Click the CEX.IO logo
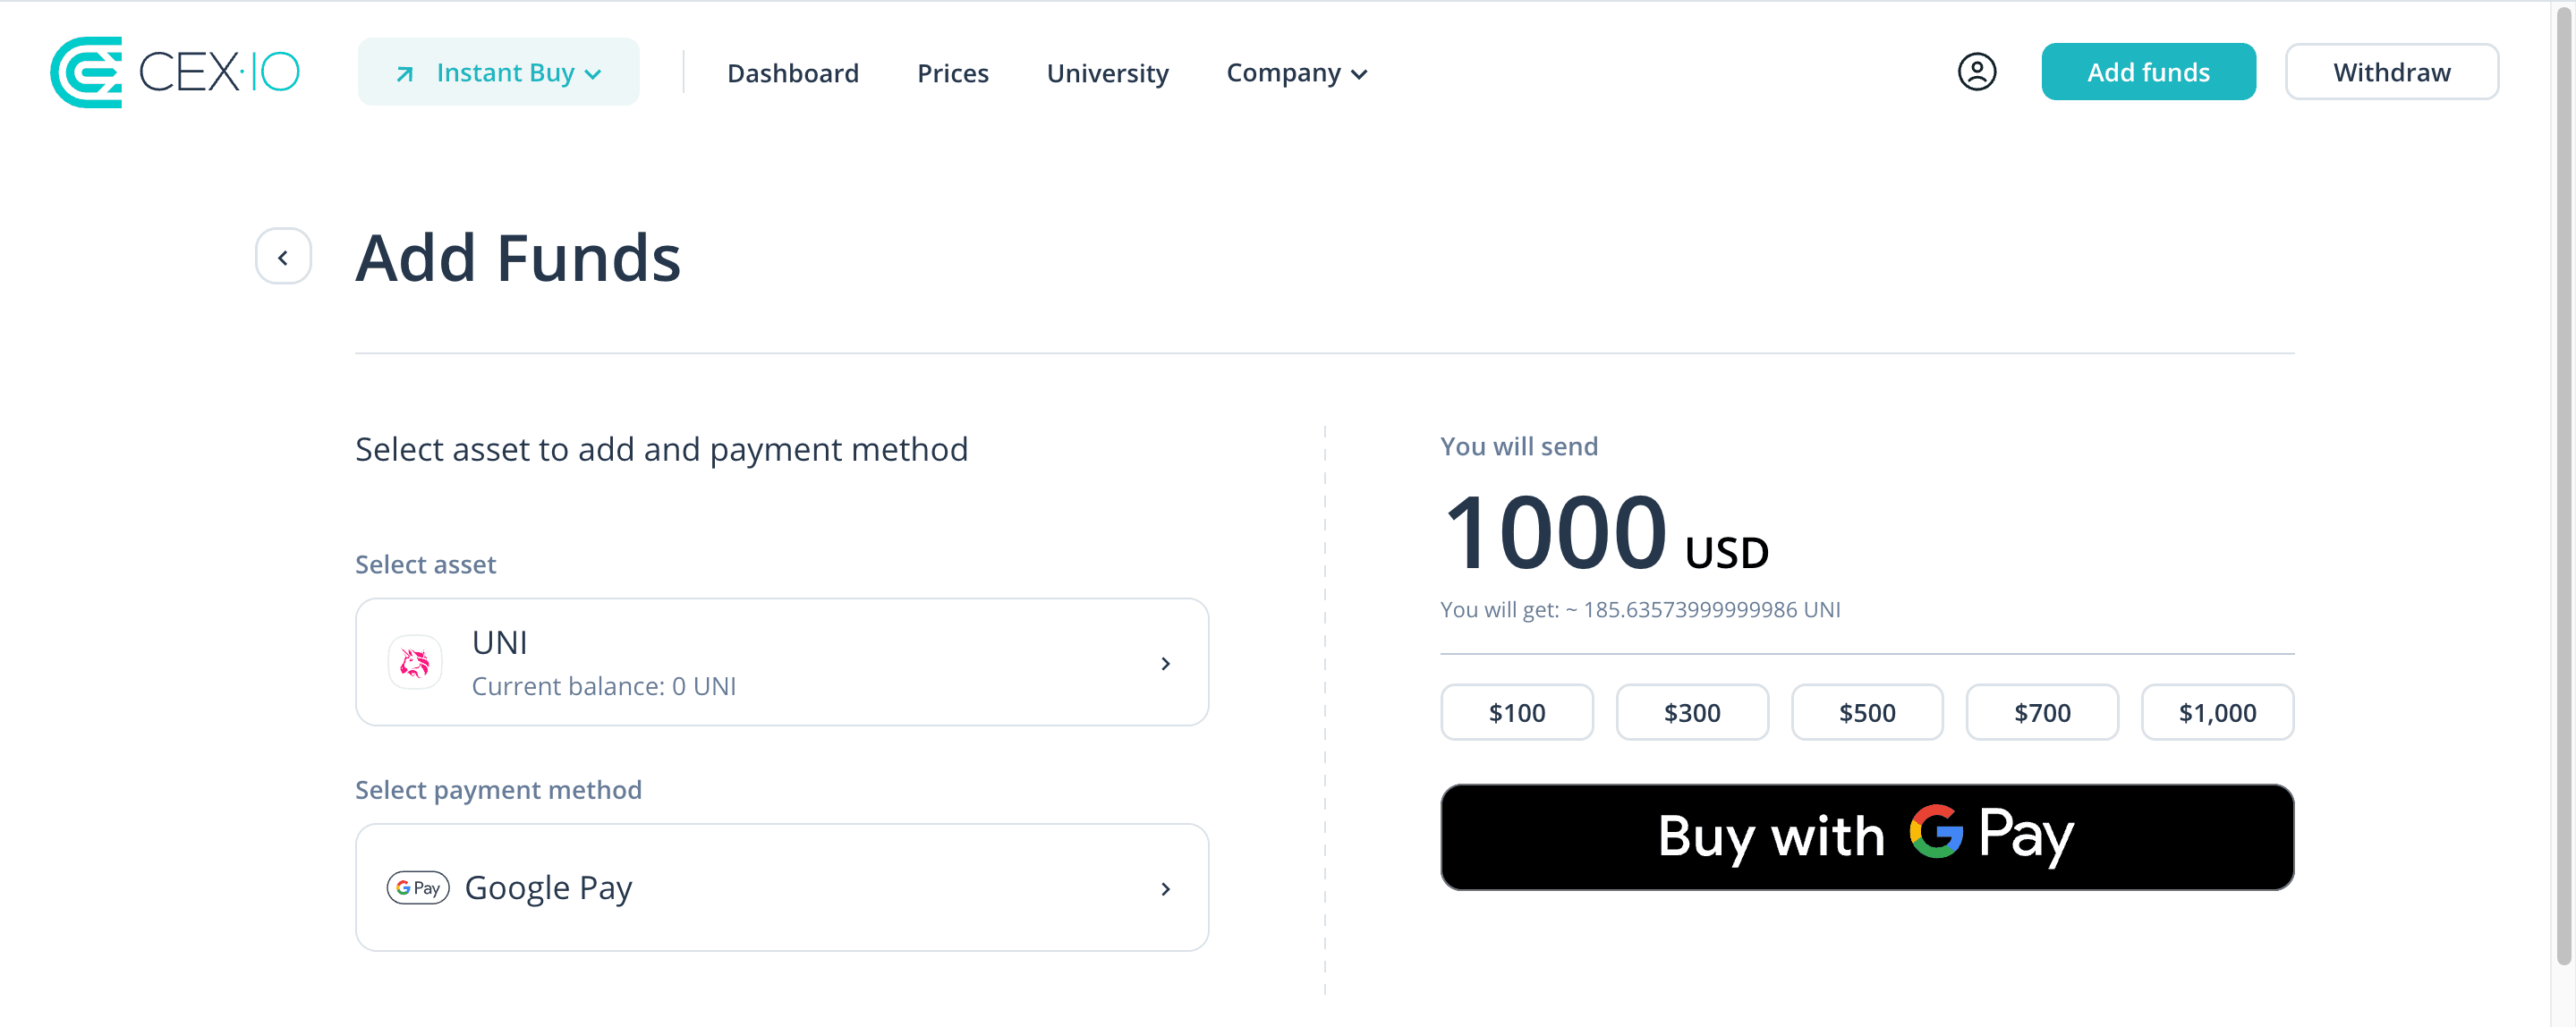The width and height of the screenshot is (2576, 1027). tap(175, 72)
